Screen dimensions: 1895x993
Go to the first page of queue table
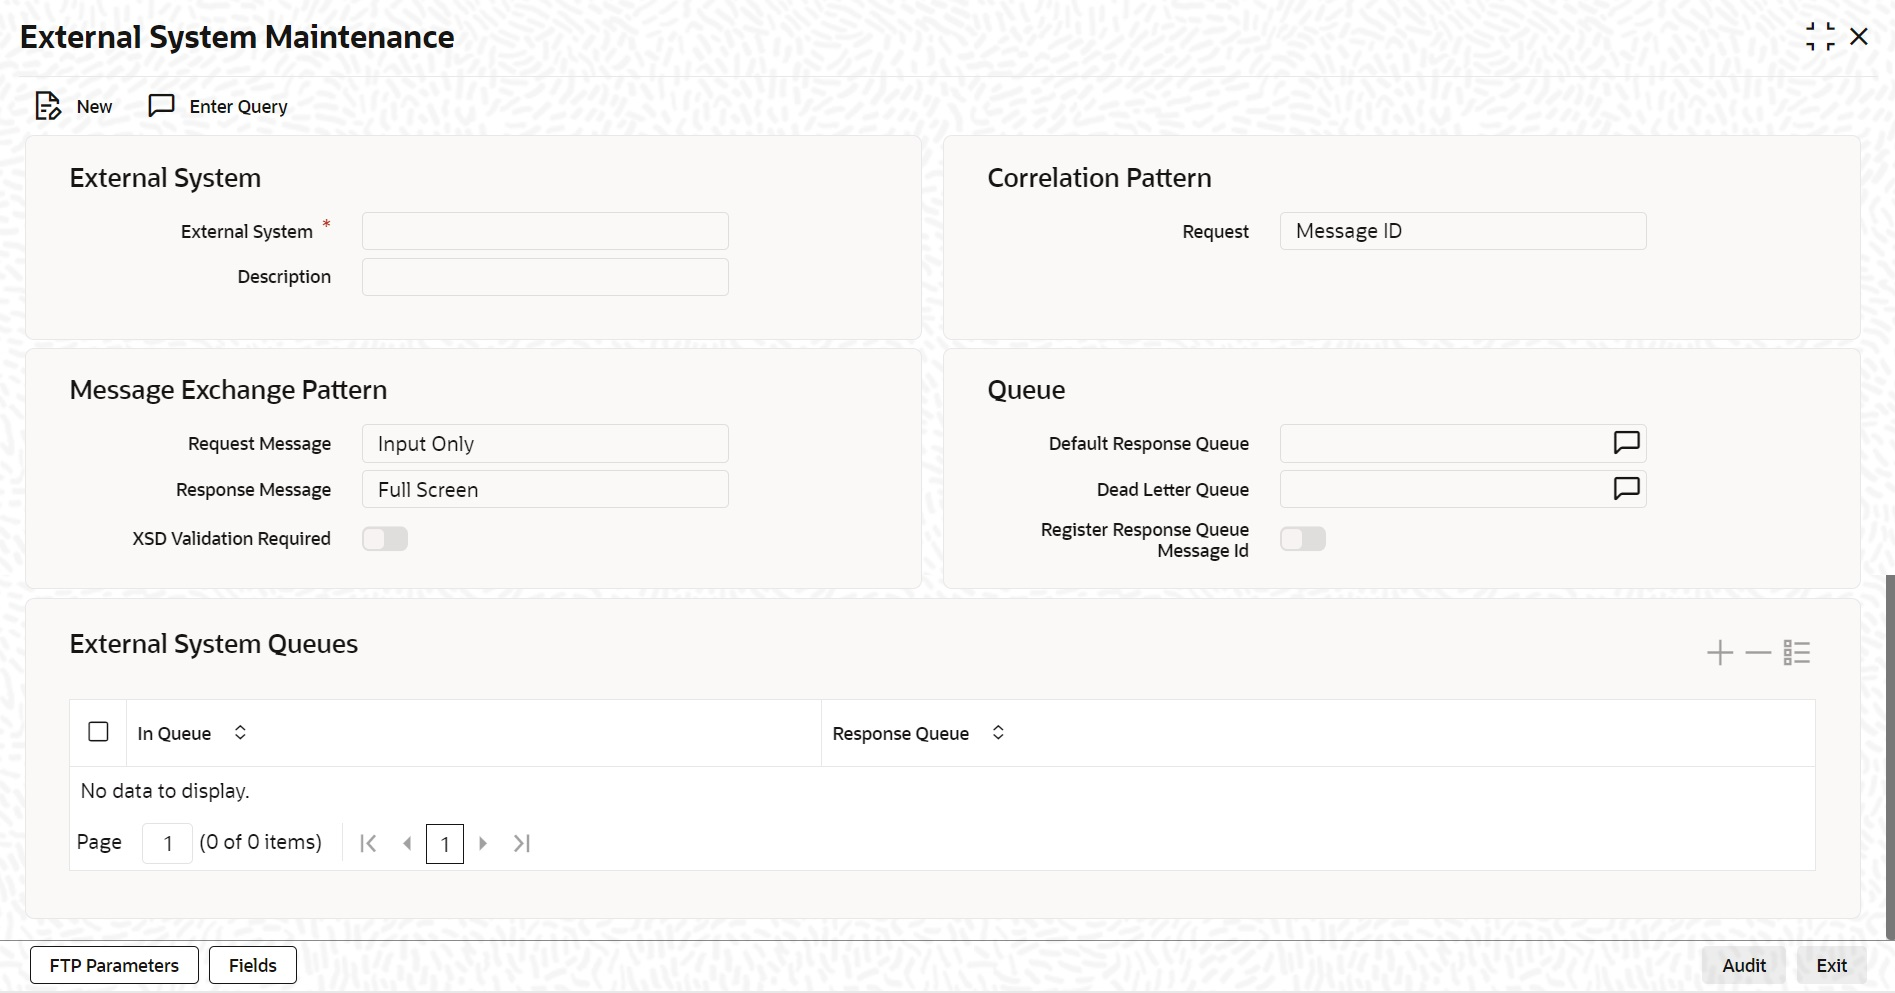pyautogui.click(x=368, y=843)
